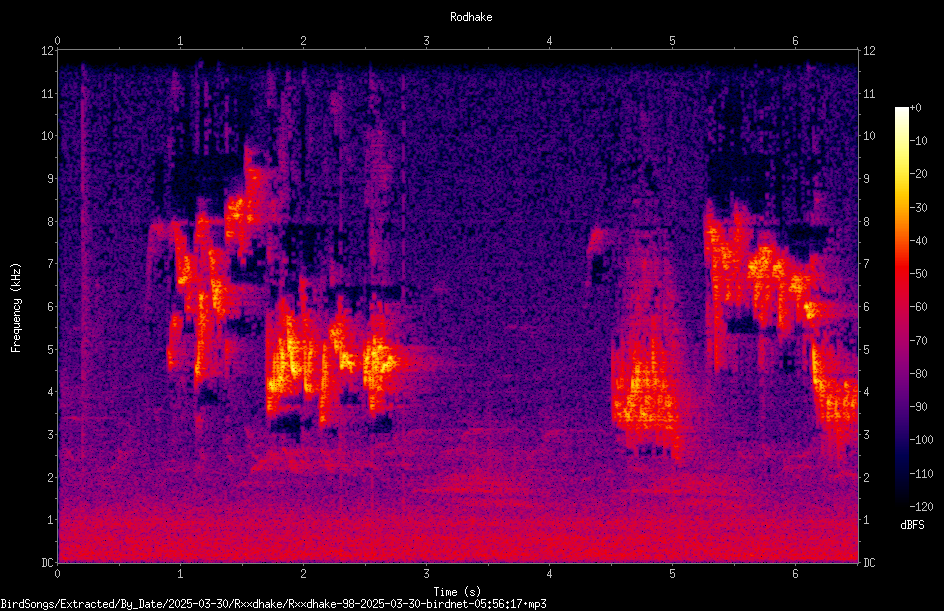This screenshot has height=611, width=944.
Task: Click "DC" on the right frequency axis
Action: pyautogui.click(x=869, y=563)
